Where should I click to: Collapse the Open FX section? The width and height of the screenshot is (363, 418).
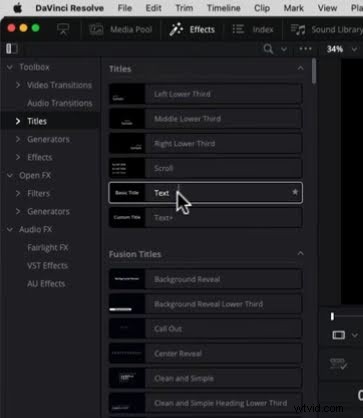coord(10,175)
